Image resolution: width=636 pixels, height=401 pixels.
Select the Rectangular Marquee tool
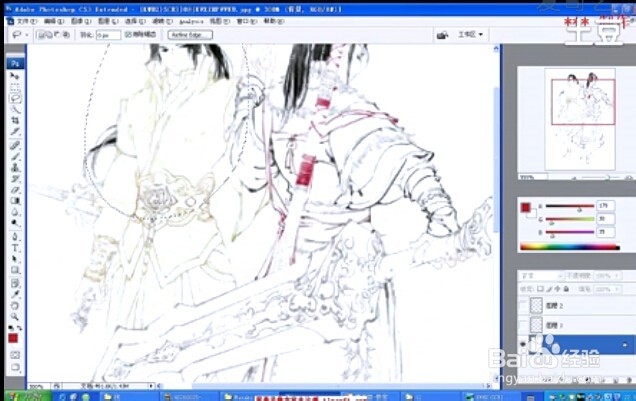(x=15, y=87)
